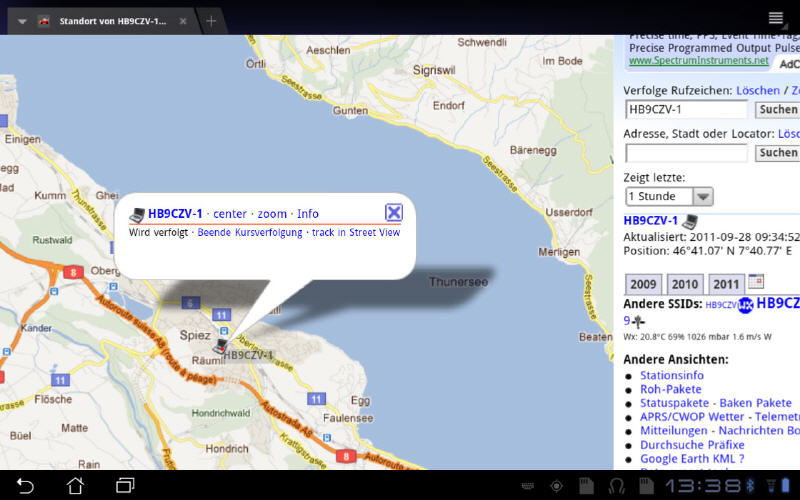800x500 pixels.
Task: Open the 1 Stunde time range dropdown
Action: (x=669, y=196)
